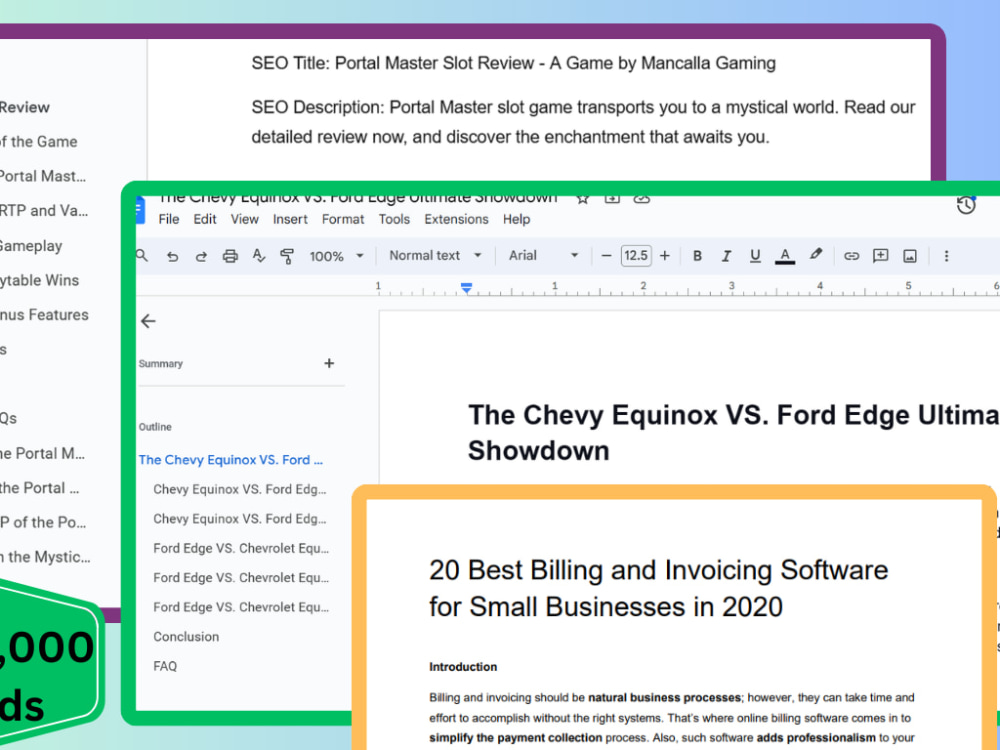
Task: Run spelling and grammar check icon
Action: 258,256
